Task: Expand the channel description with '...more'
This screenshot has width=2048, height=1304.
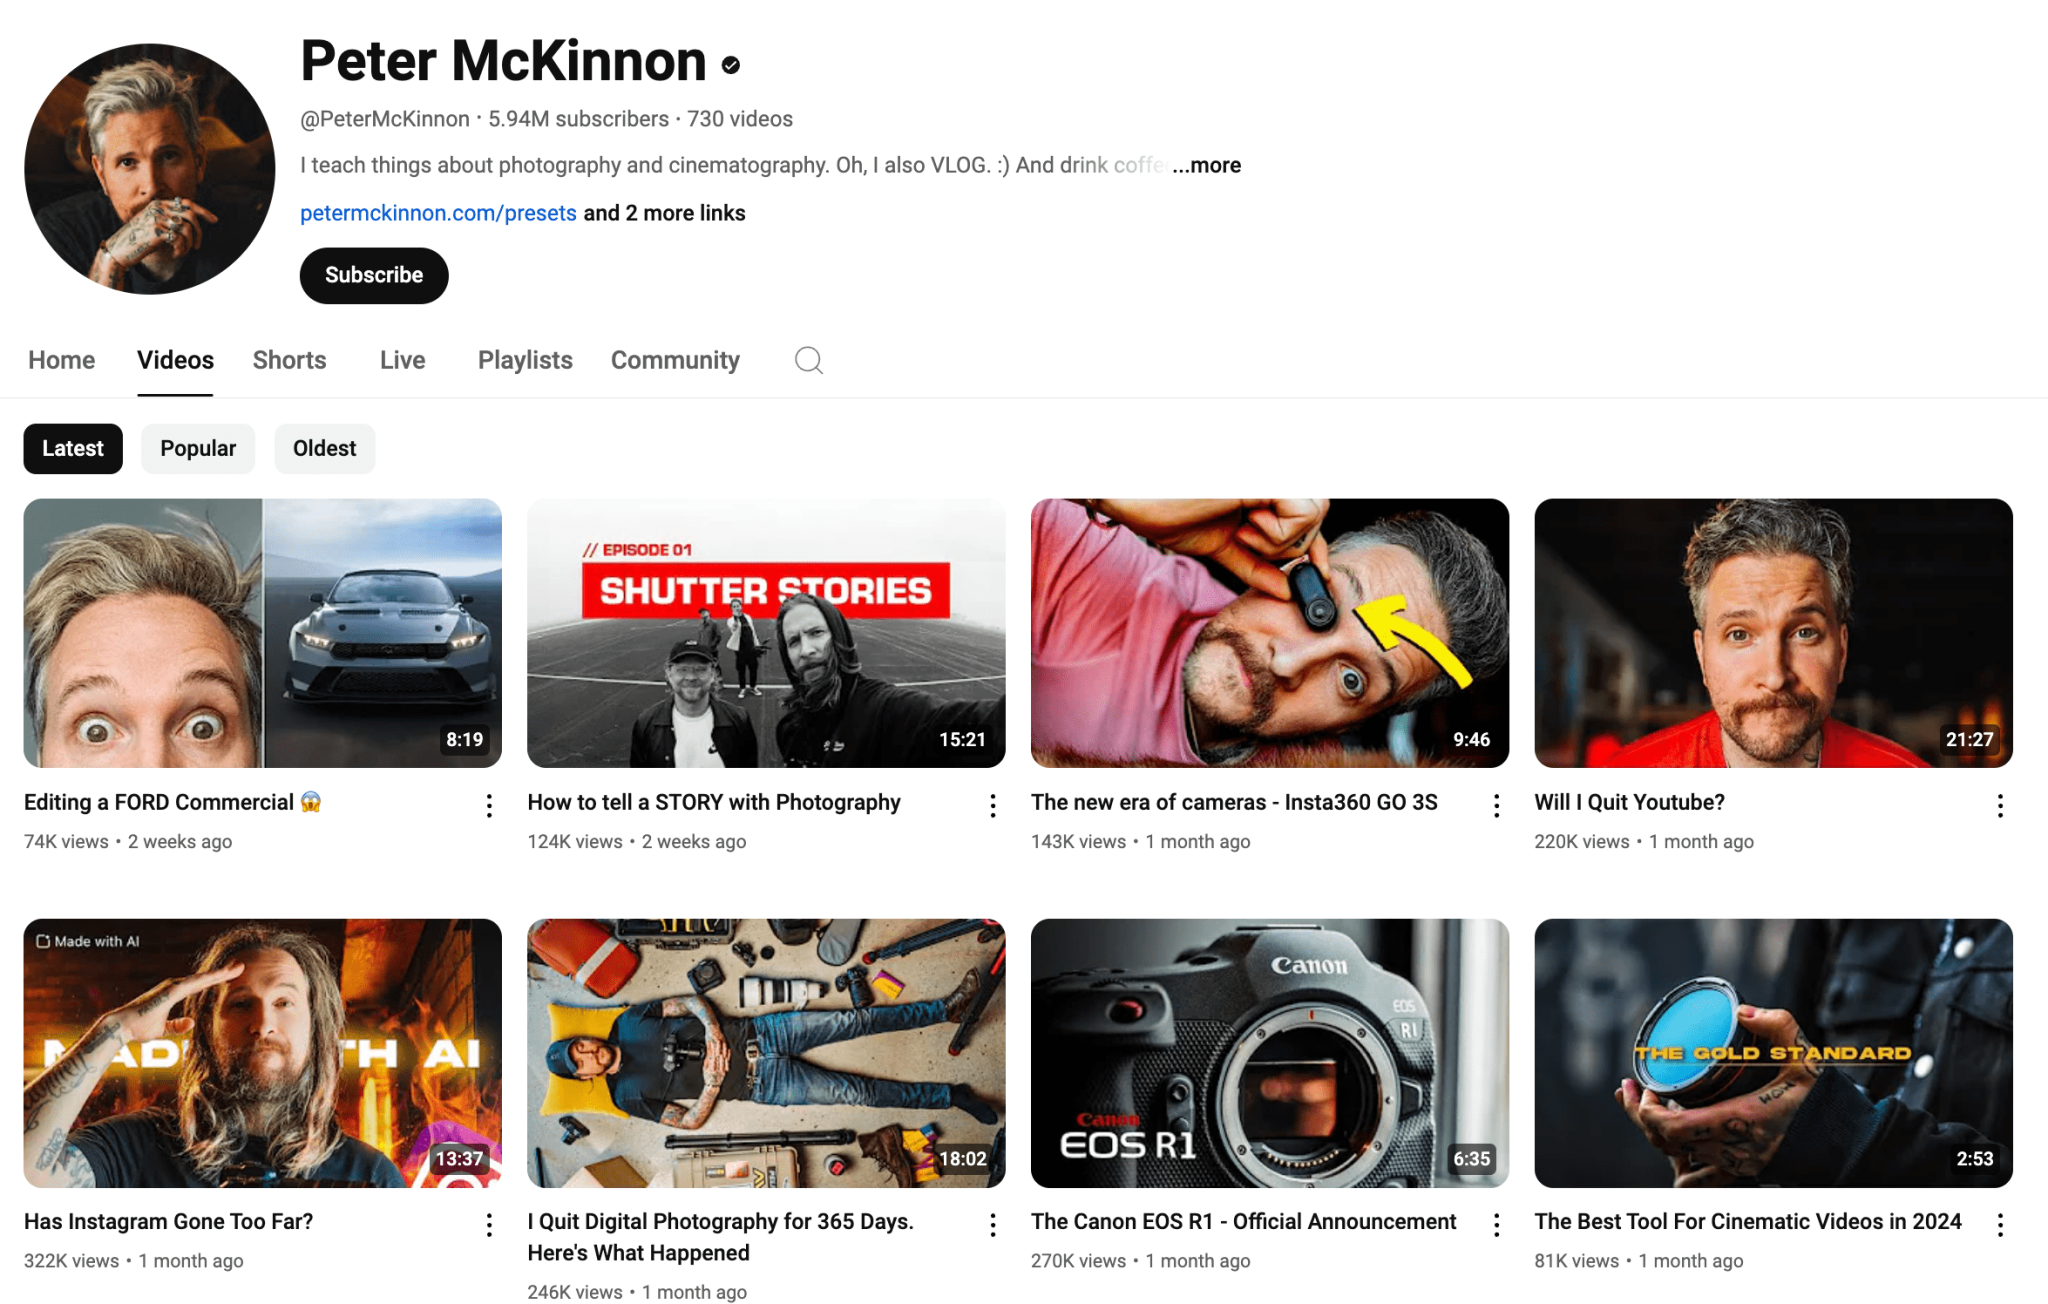Action: (x=1206, y=165)
